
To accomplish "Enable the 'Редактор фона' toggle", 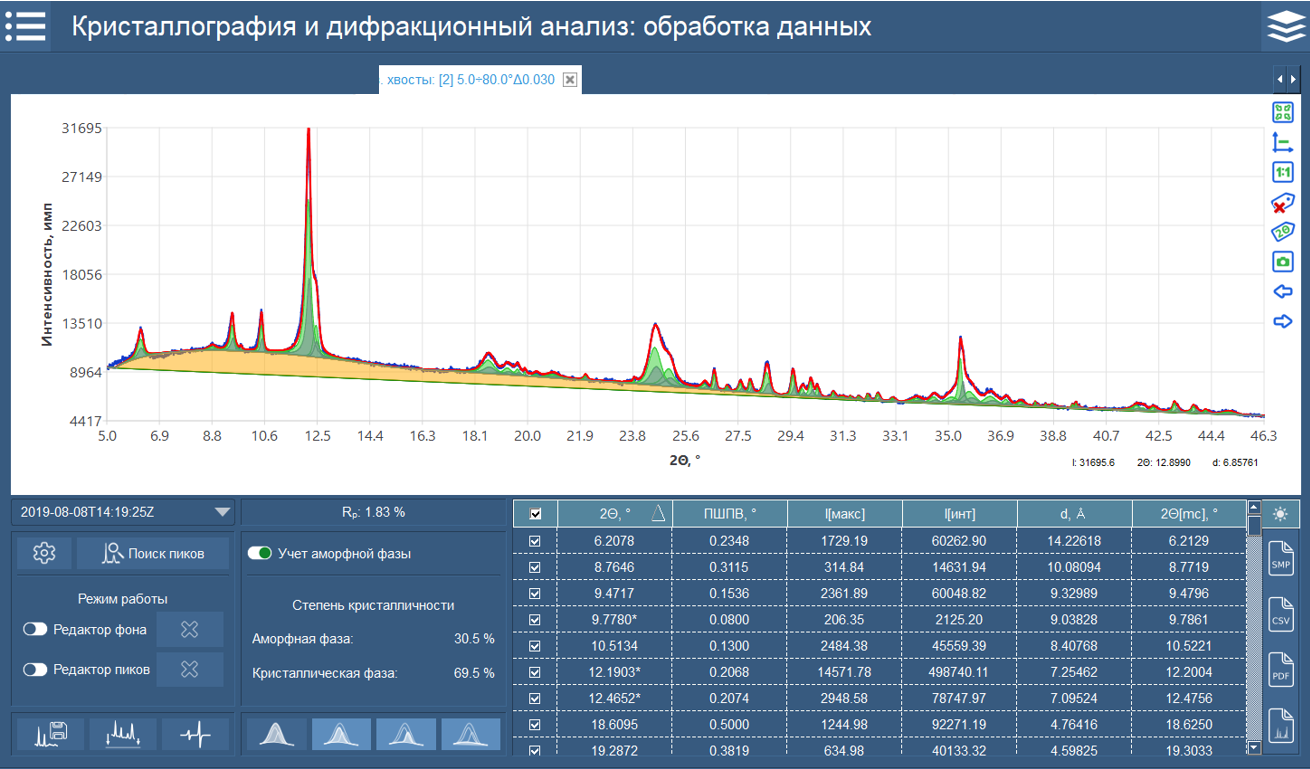I will click(34, 628).
